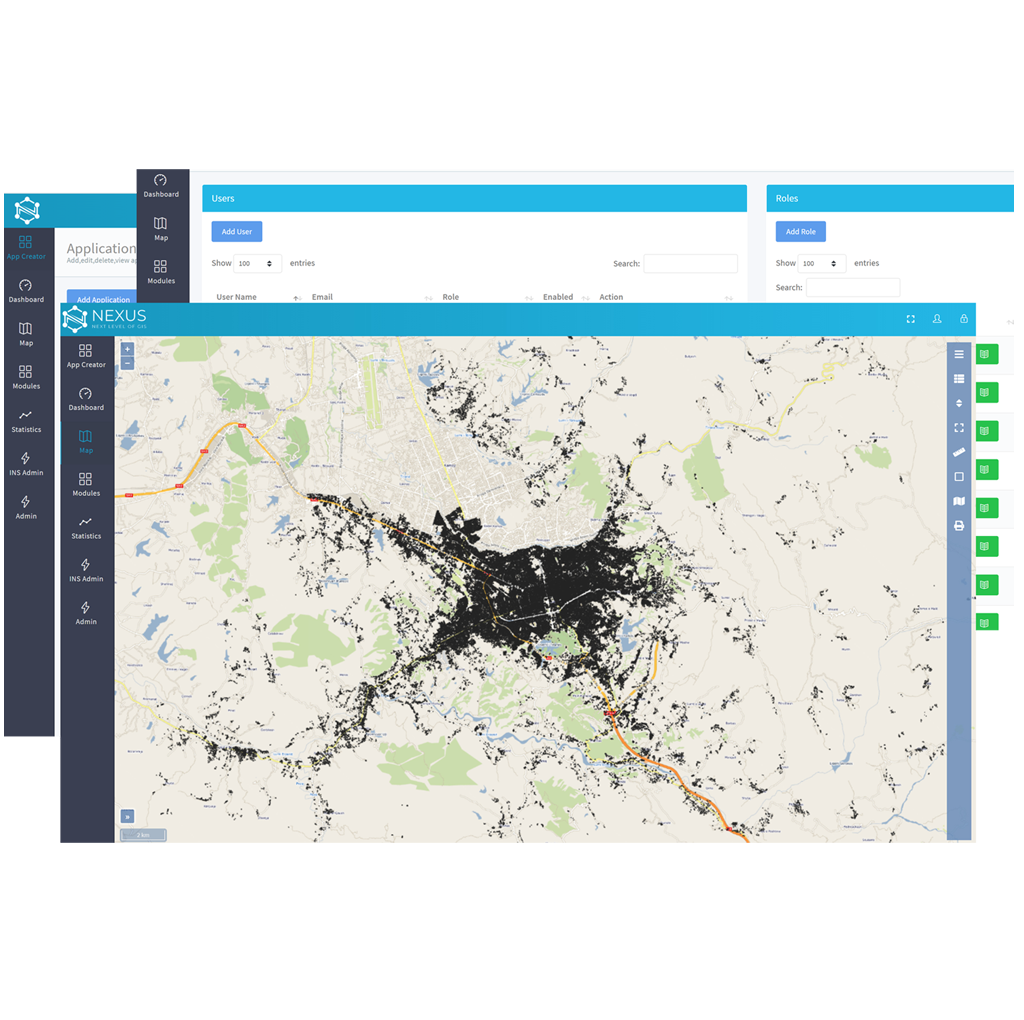
Task: Click the Add Role button
Action: pos(800,232)
